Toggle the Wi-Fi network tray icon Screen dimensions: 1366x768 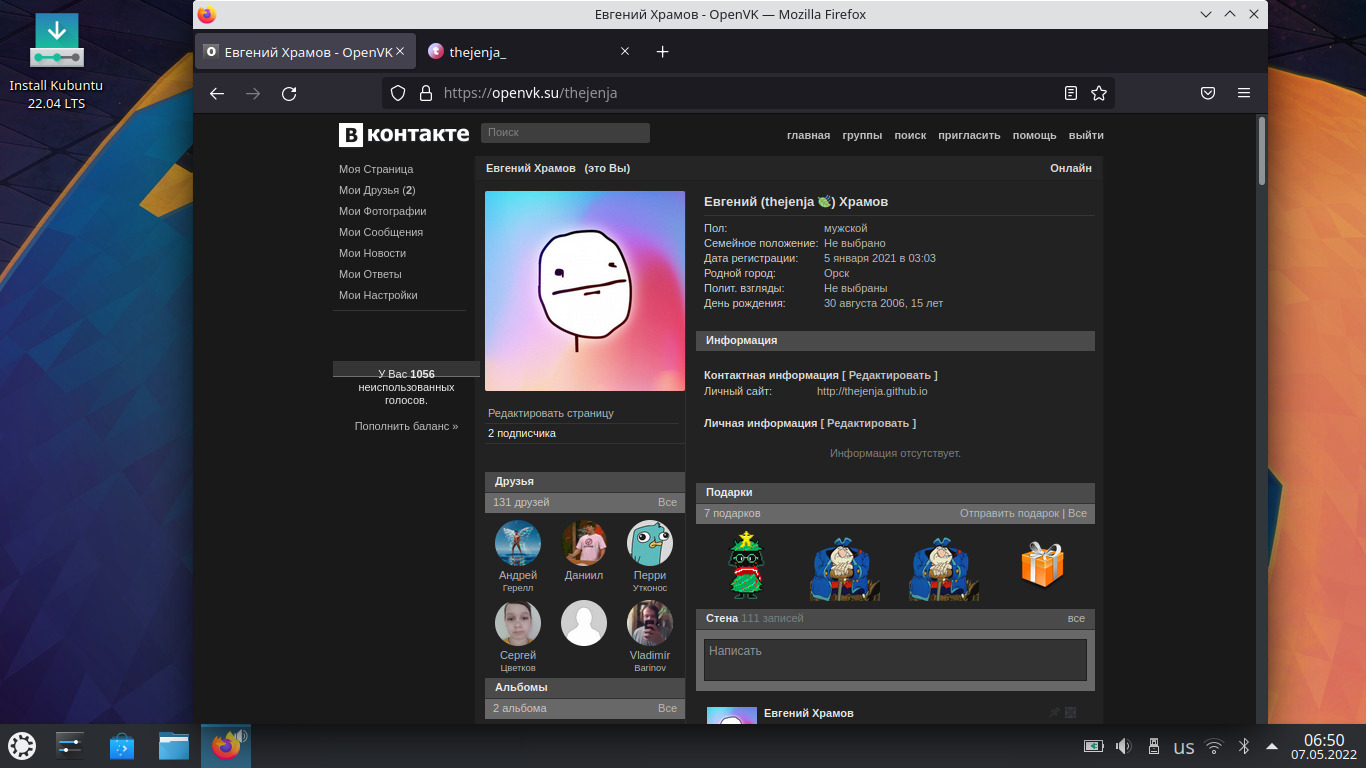coord(1214,746)
